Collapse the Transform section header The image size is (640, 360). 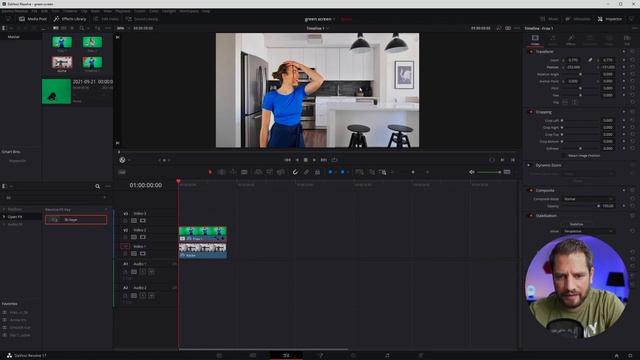pyautogui.click(x=545, y=52)
